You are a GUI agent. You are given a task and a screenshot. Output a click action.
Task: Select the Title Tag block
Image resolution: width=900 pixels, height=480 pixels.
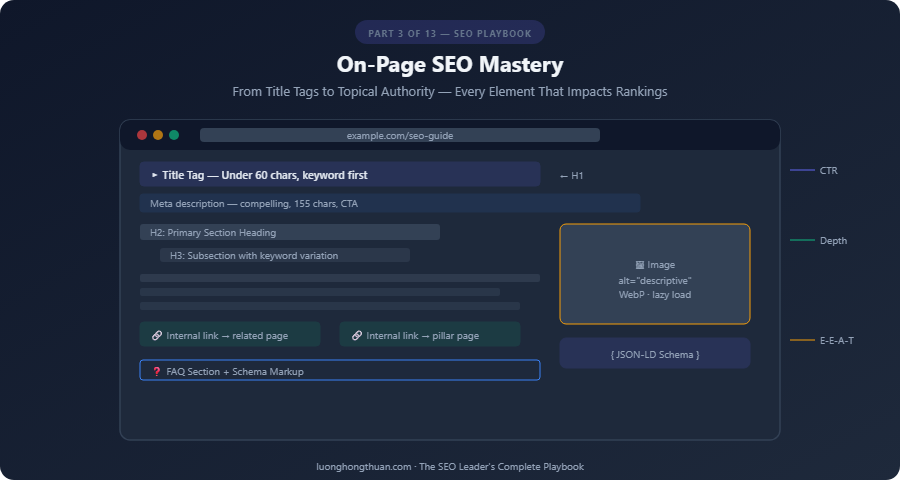pyautogui.click(x=340, y=175)
